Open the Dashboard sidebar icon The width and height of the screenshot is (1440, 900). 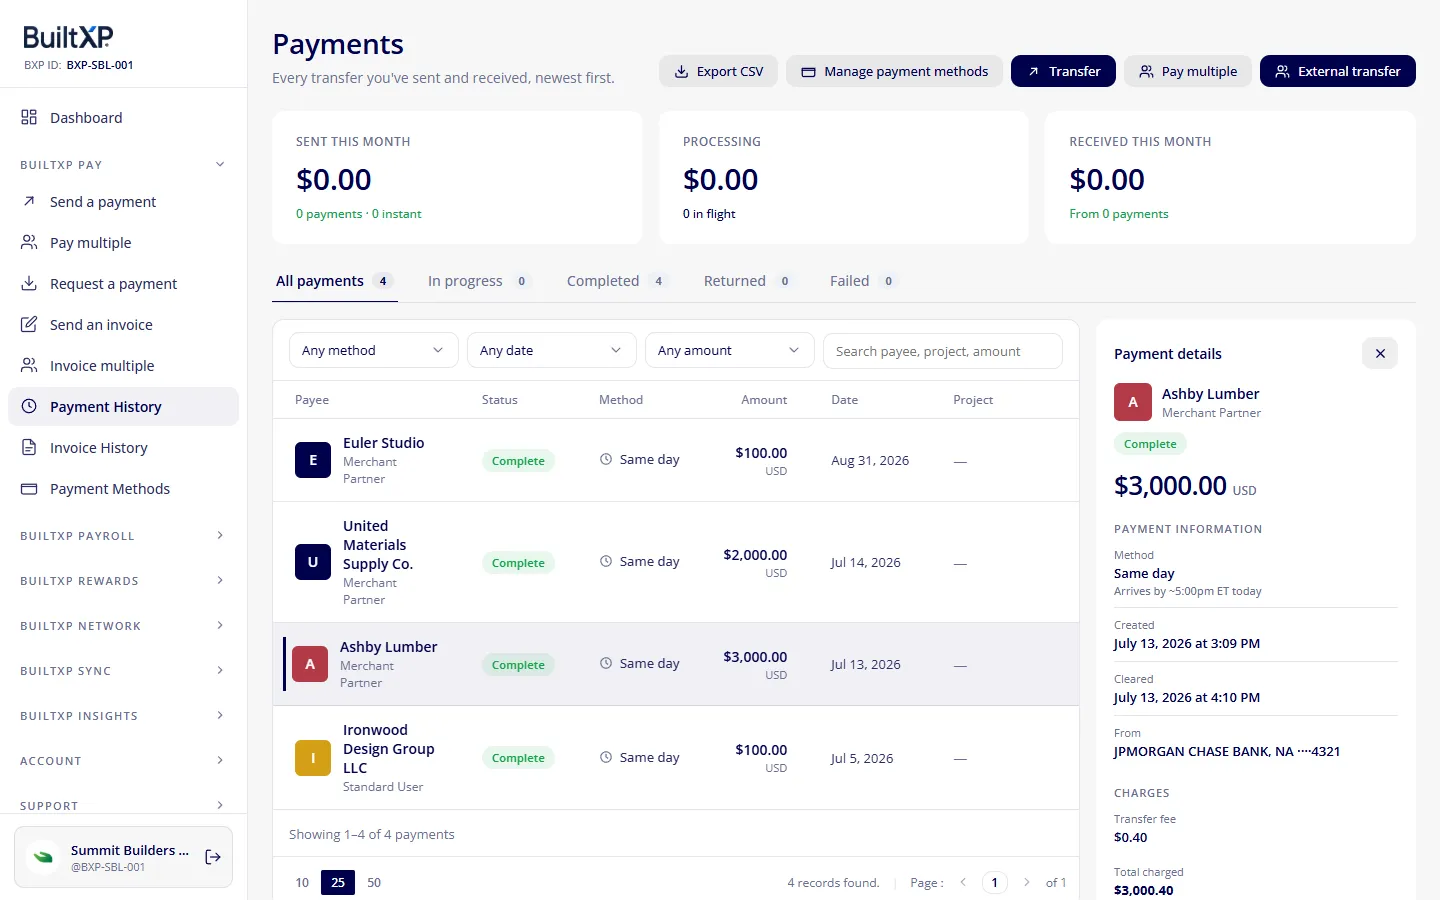point(29,117)
